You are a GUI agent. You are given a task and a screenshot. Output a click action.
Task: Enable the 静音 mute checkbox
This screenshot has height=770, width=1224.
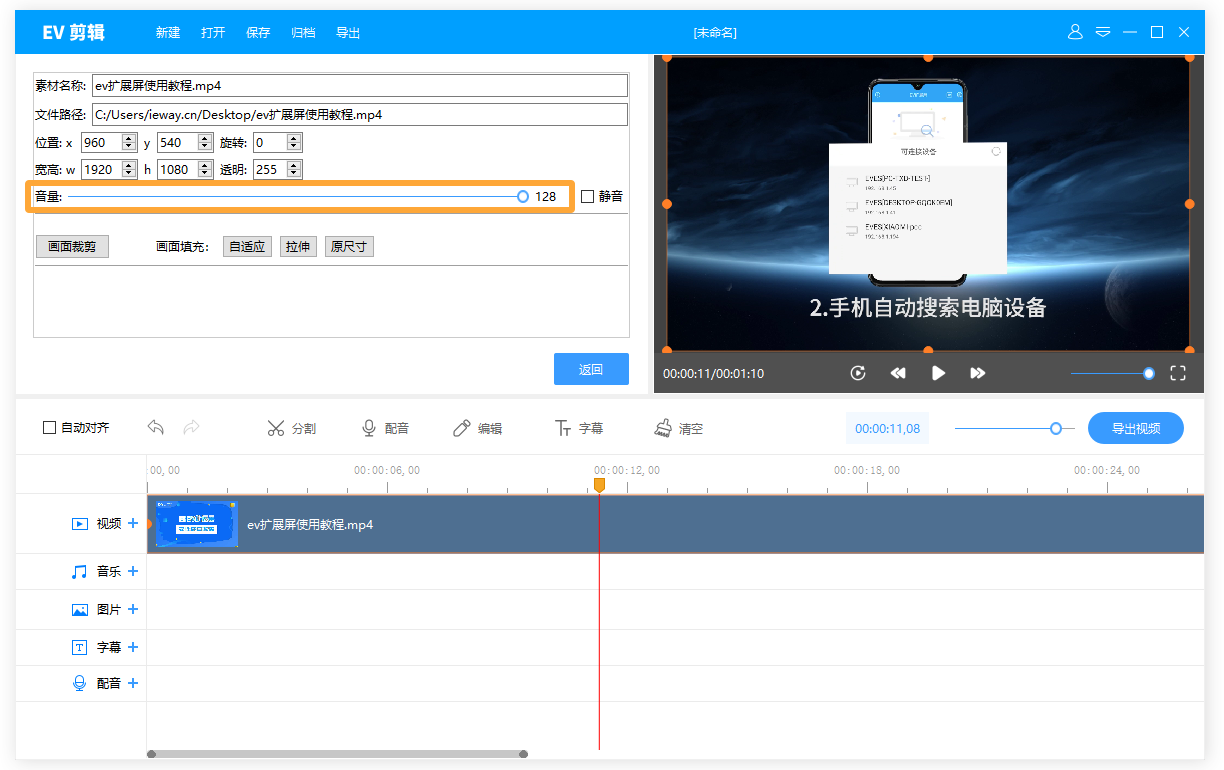point(586,196)
